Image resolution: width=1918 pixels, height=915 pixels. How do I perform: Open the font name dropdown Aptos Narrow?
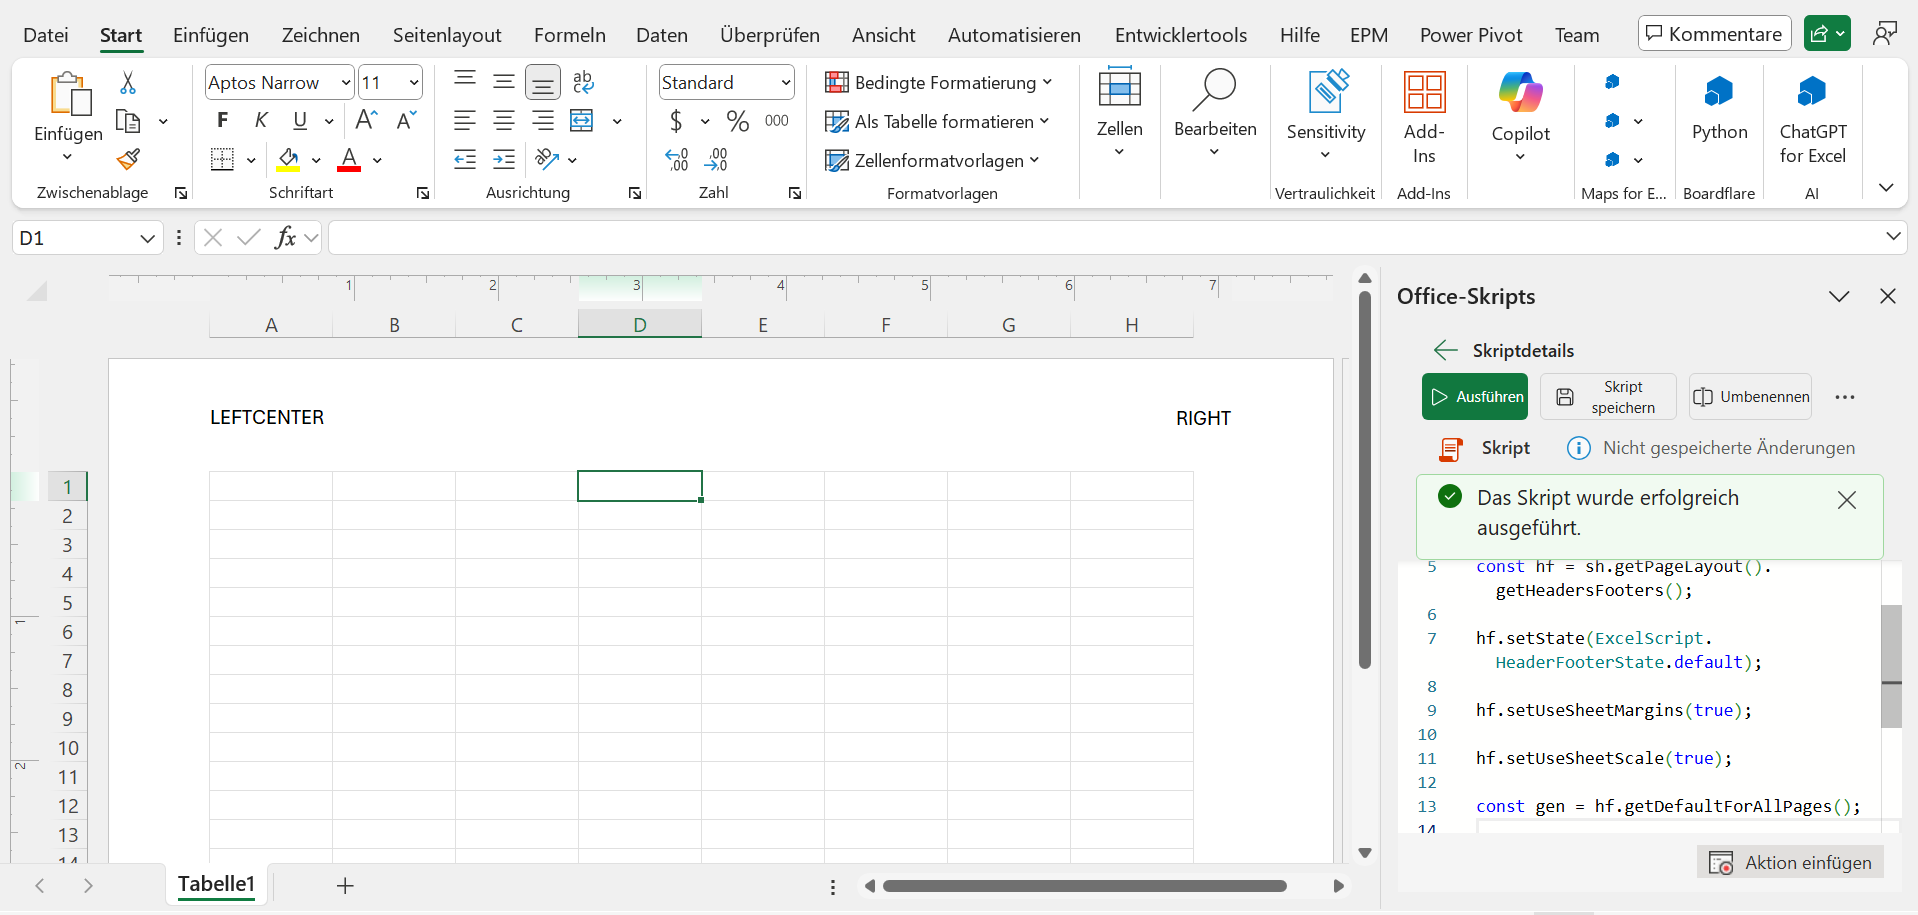tap(346, 82)
